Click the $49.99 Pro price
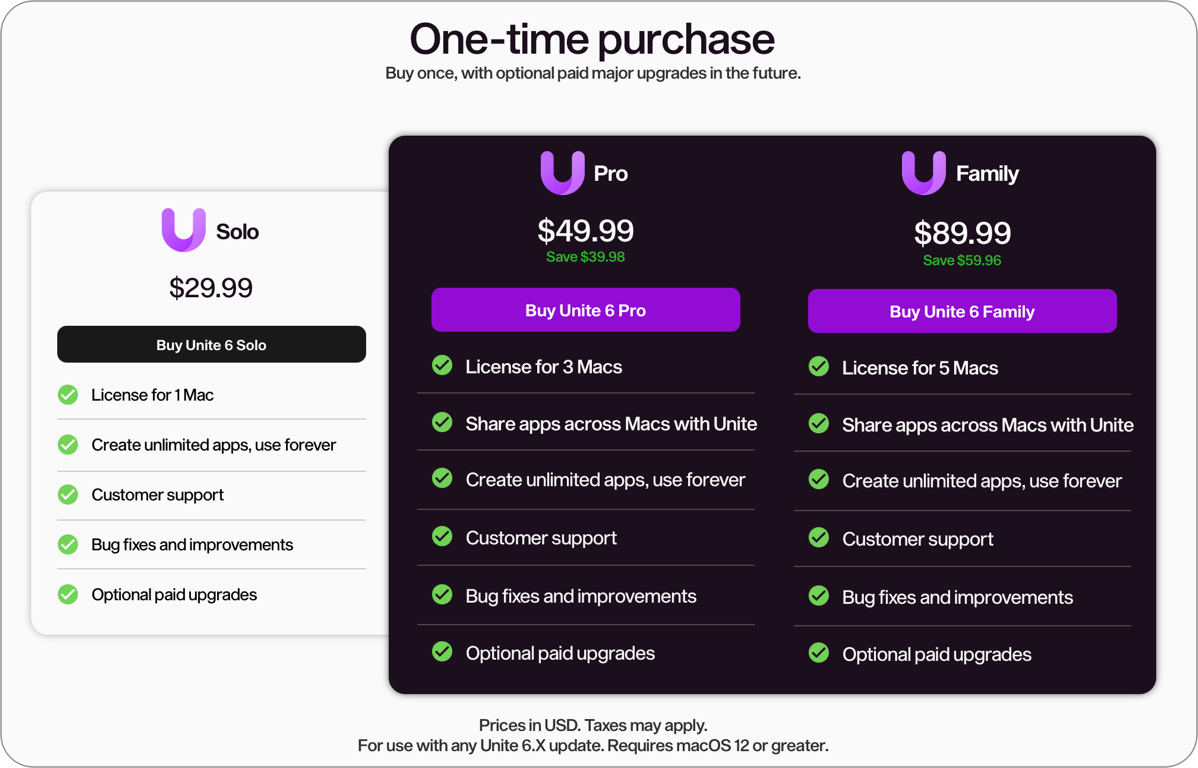This screenshot has height=768, width=1198. point(585,231)
